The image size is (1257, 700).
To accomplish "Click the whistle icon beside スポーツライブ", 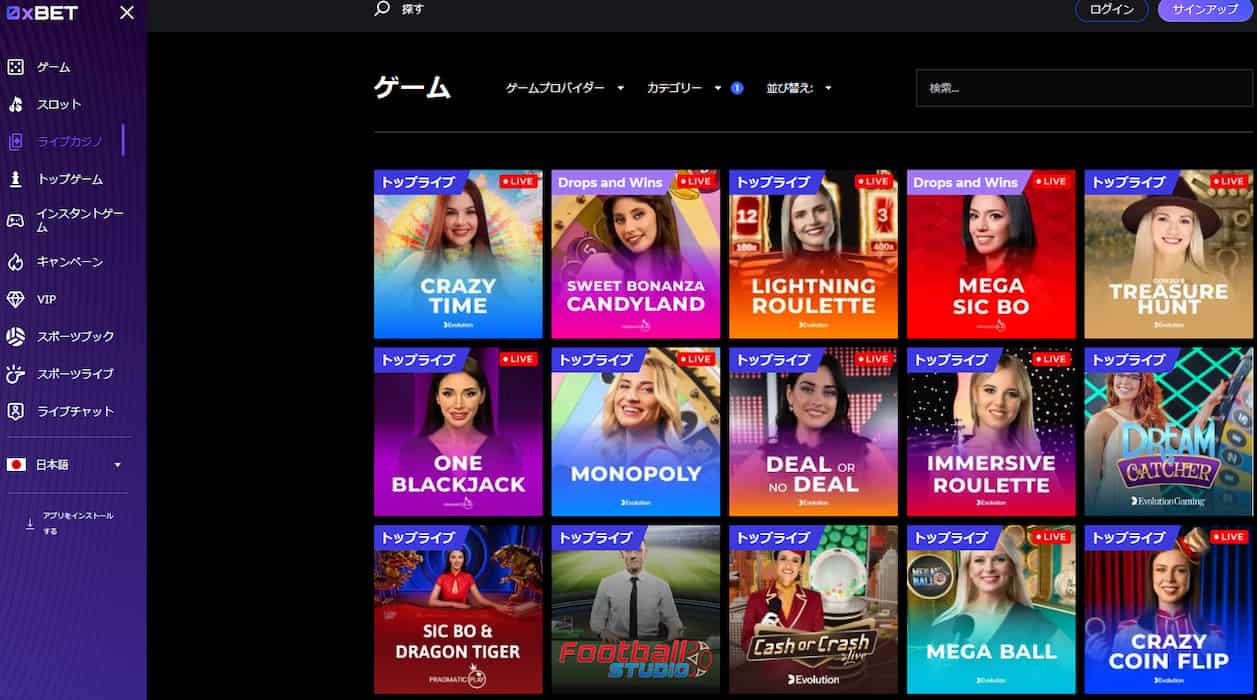I will 15,374.
